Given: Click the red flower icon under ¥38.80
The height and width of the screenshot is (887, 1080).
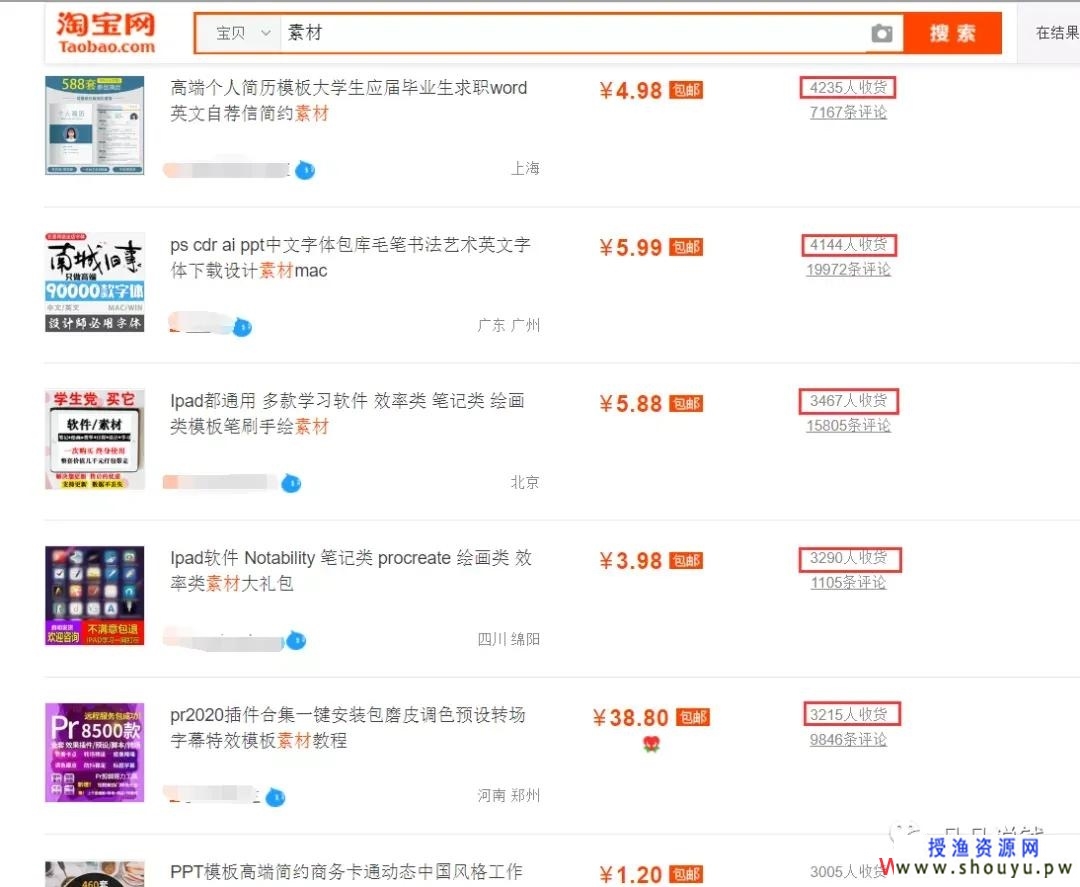Looking at the screenshot, I should point(651,744).
